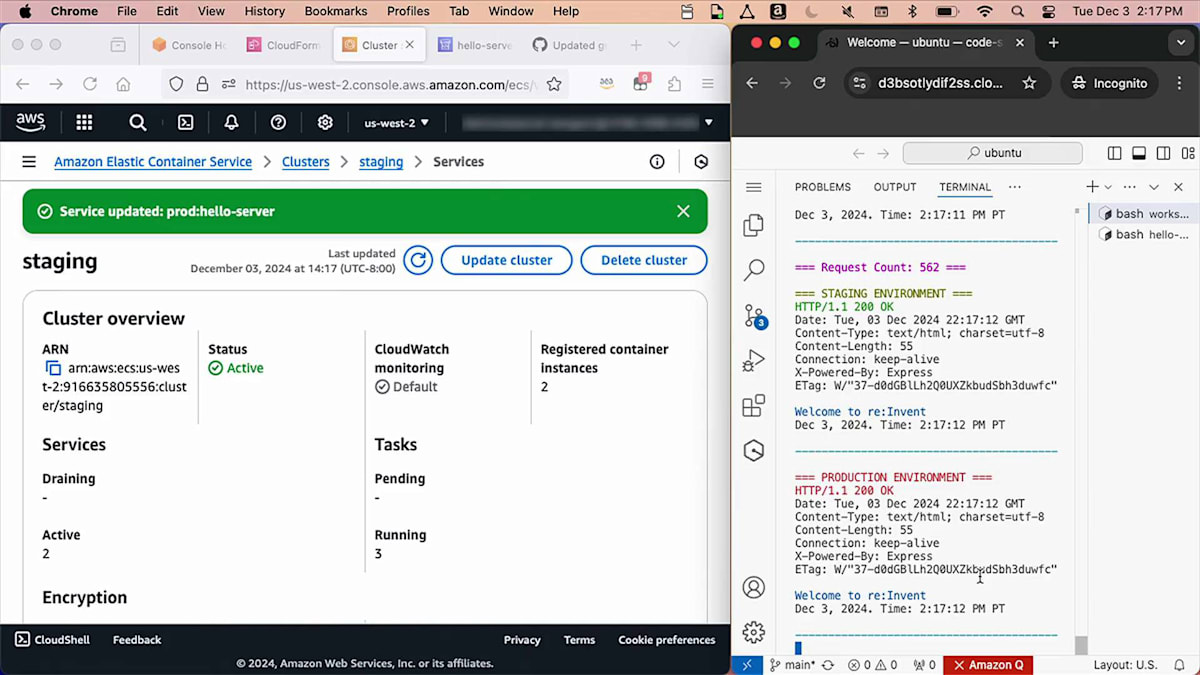
Task: Open AWS console settings gear
Action: click(x=325, y=122)
